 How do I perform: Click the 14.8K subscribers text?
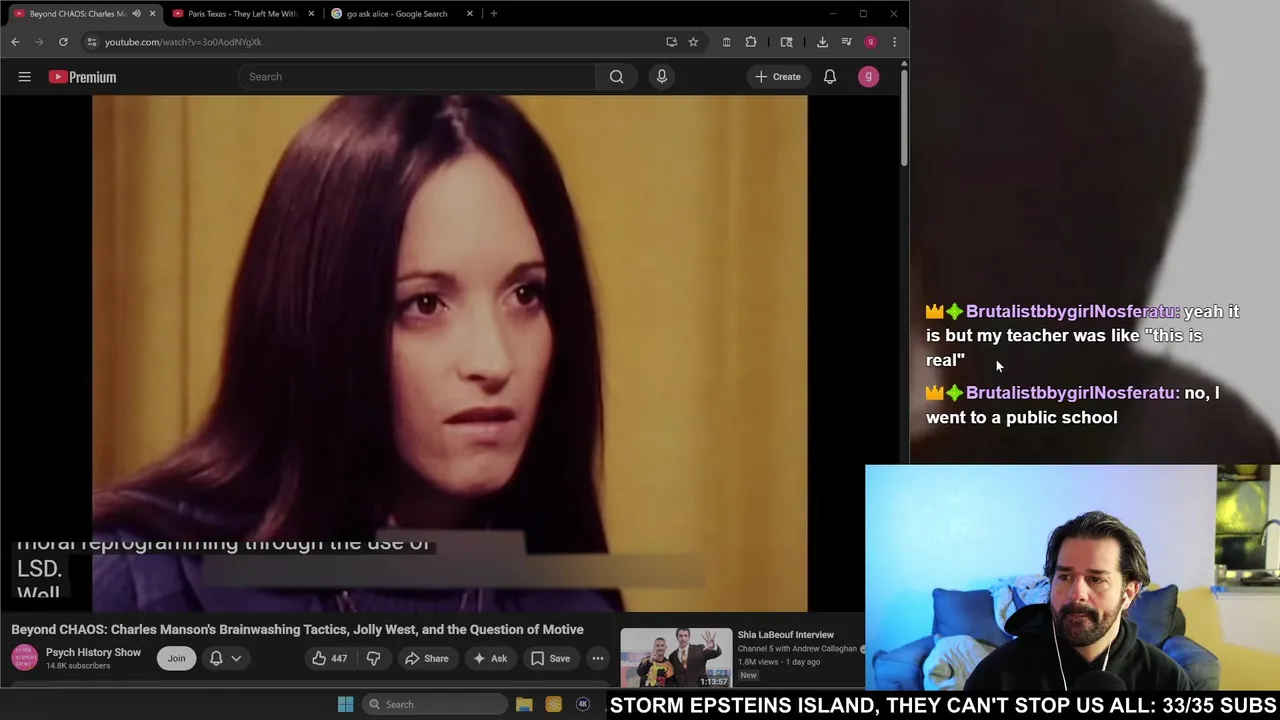click(78, 666)
